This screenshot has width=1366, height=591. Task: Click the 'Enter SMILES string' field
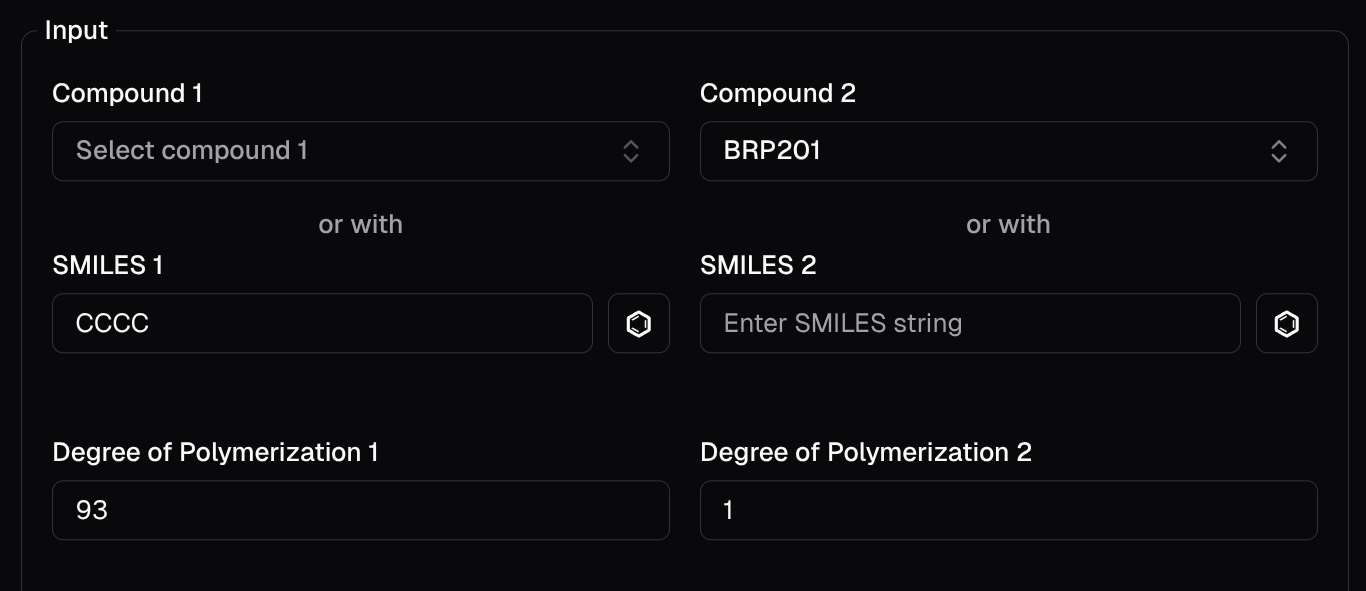(970, 323)
